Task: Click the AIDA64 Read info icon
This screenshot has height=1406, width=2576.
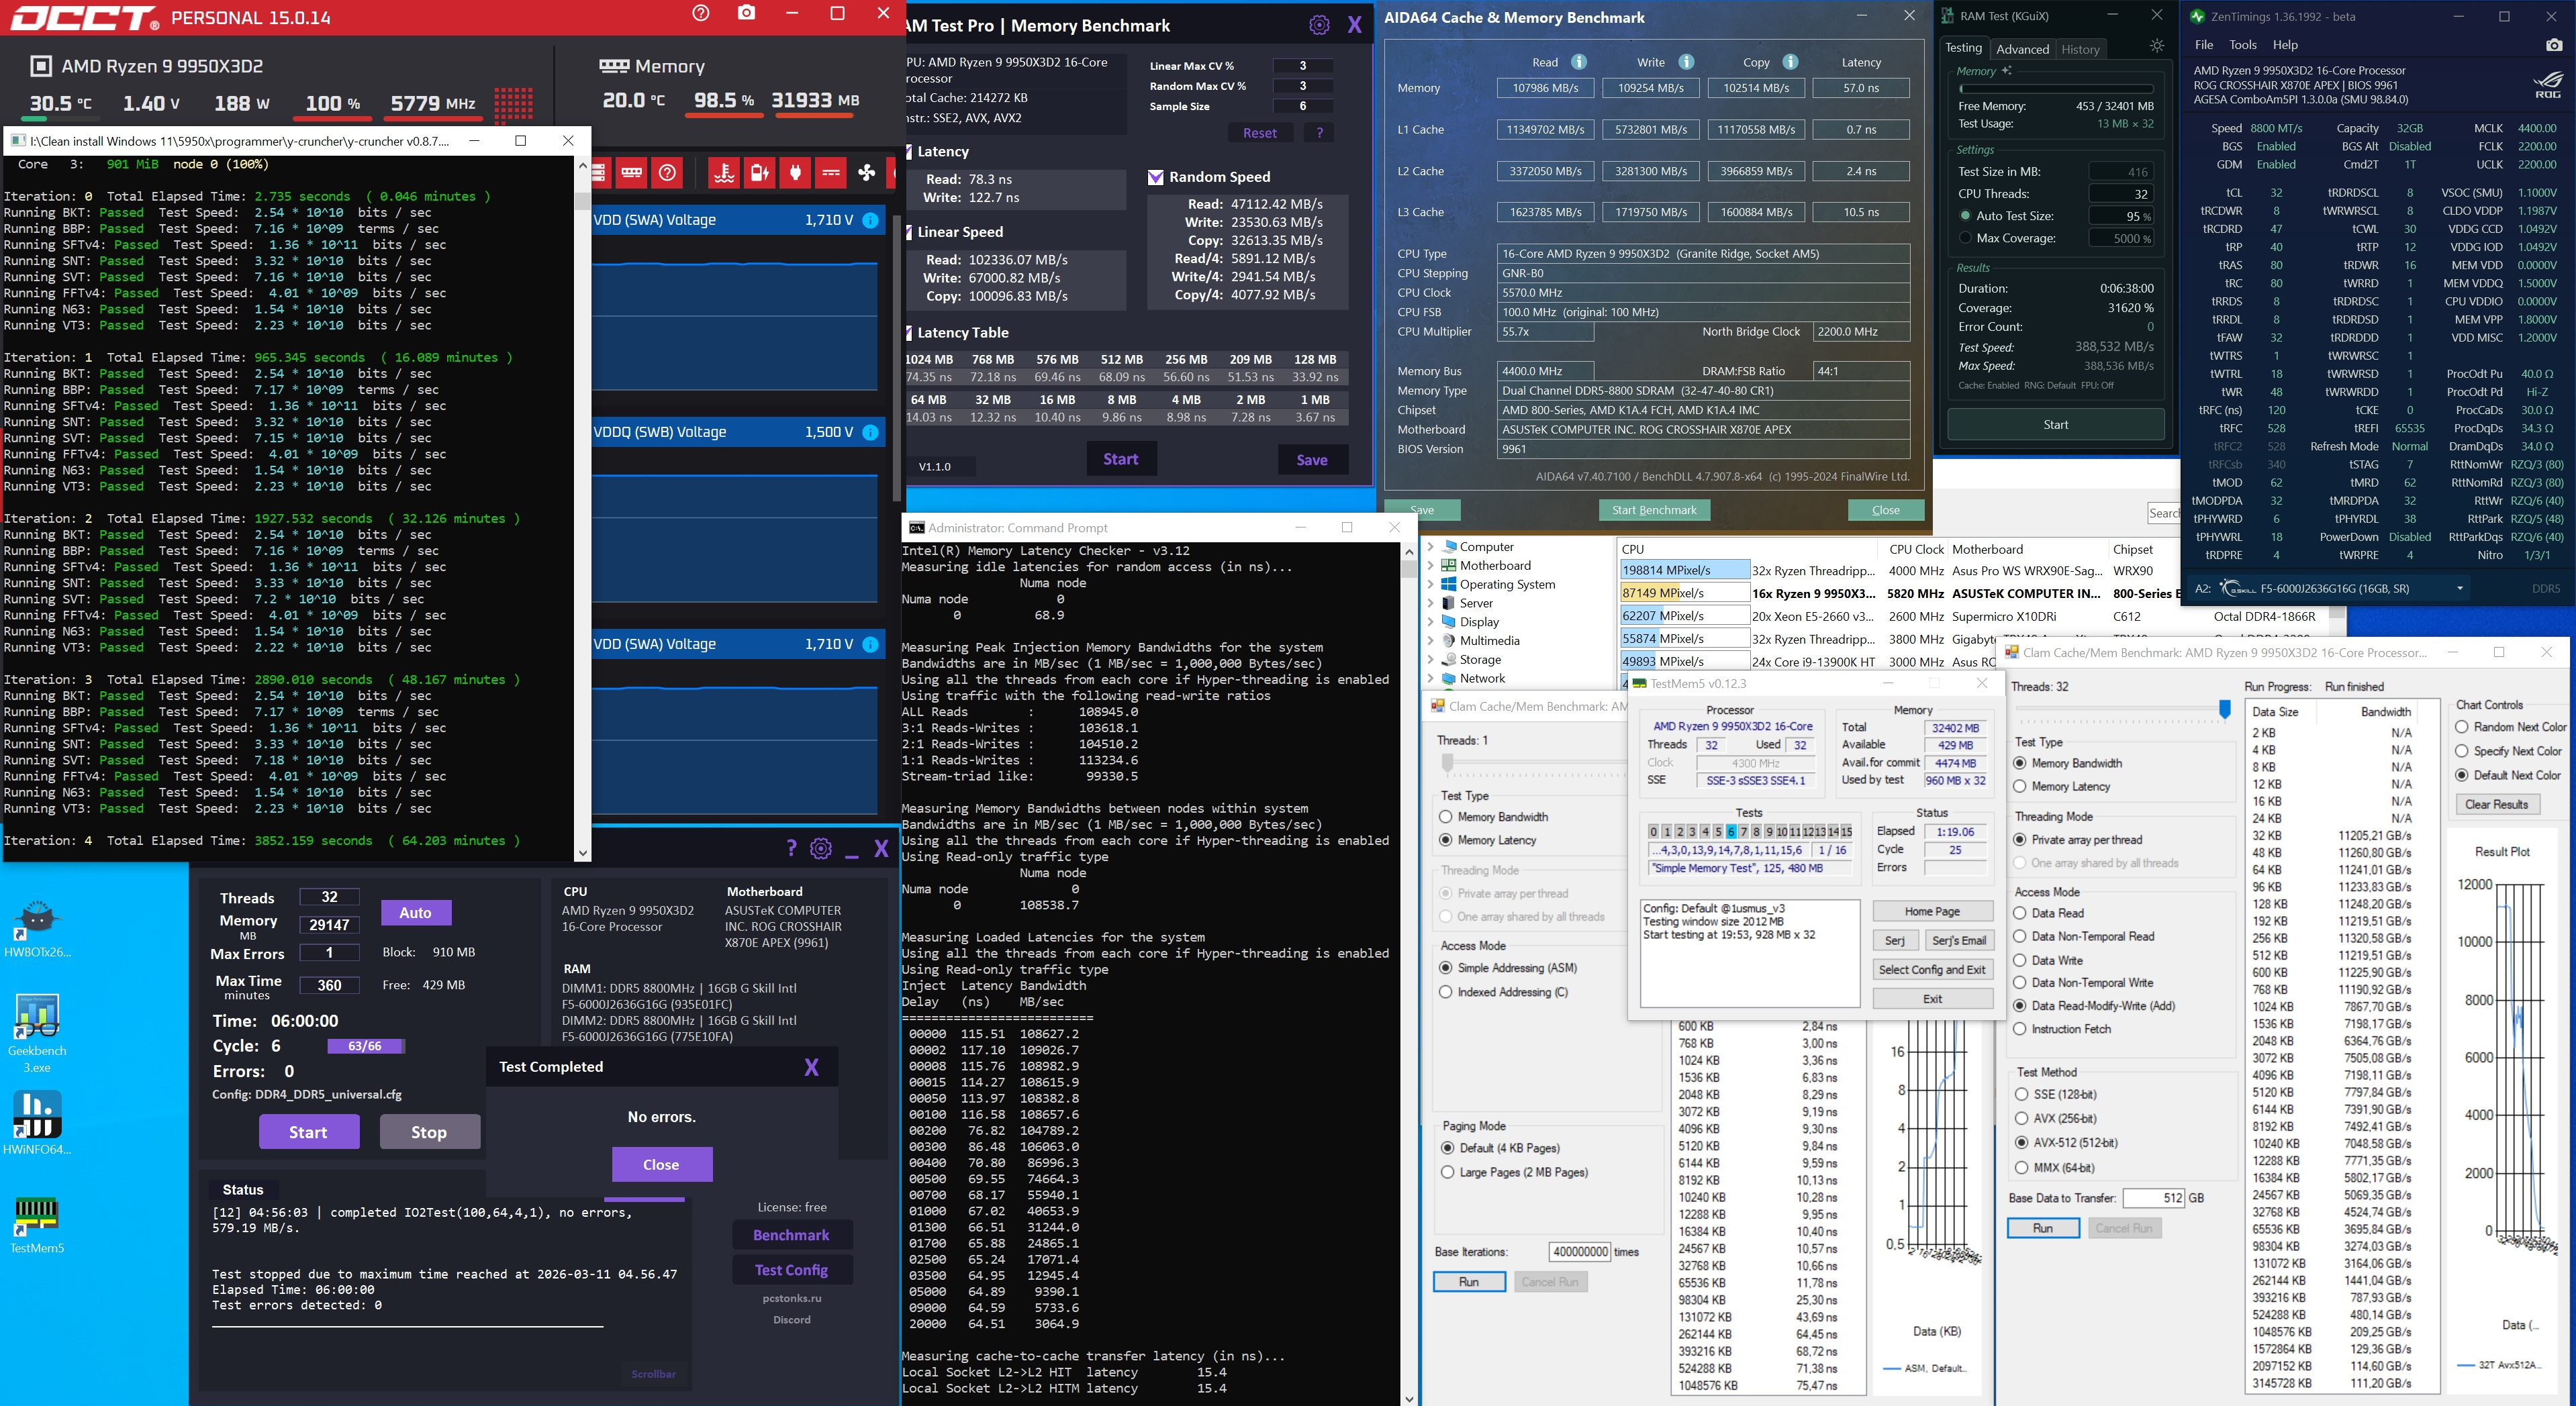Action: pos(1579,62)
